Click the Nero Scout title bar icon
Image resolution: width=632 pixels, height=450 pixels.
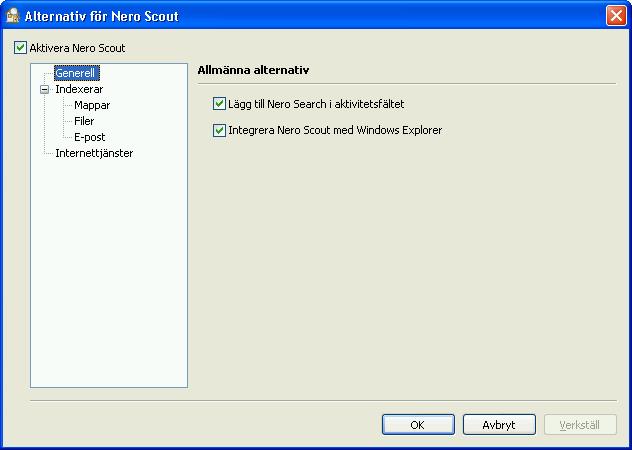[13, 16]
